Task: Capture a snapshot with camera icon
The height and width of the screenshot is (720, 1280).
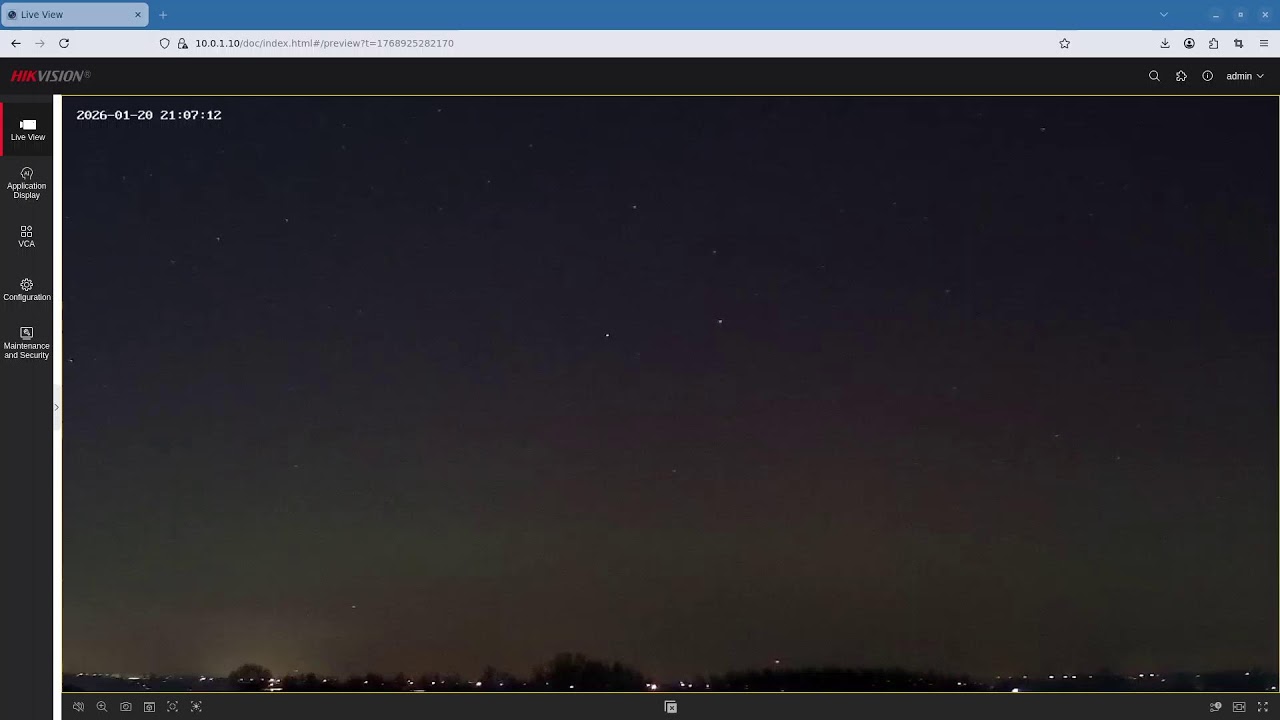Action: (126, 707)
